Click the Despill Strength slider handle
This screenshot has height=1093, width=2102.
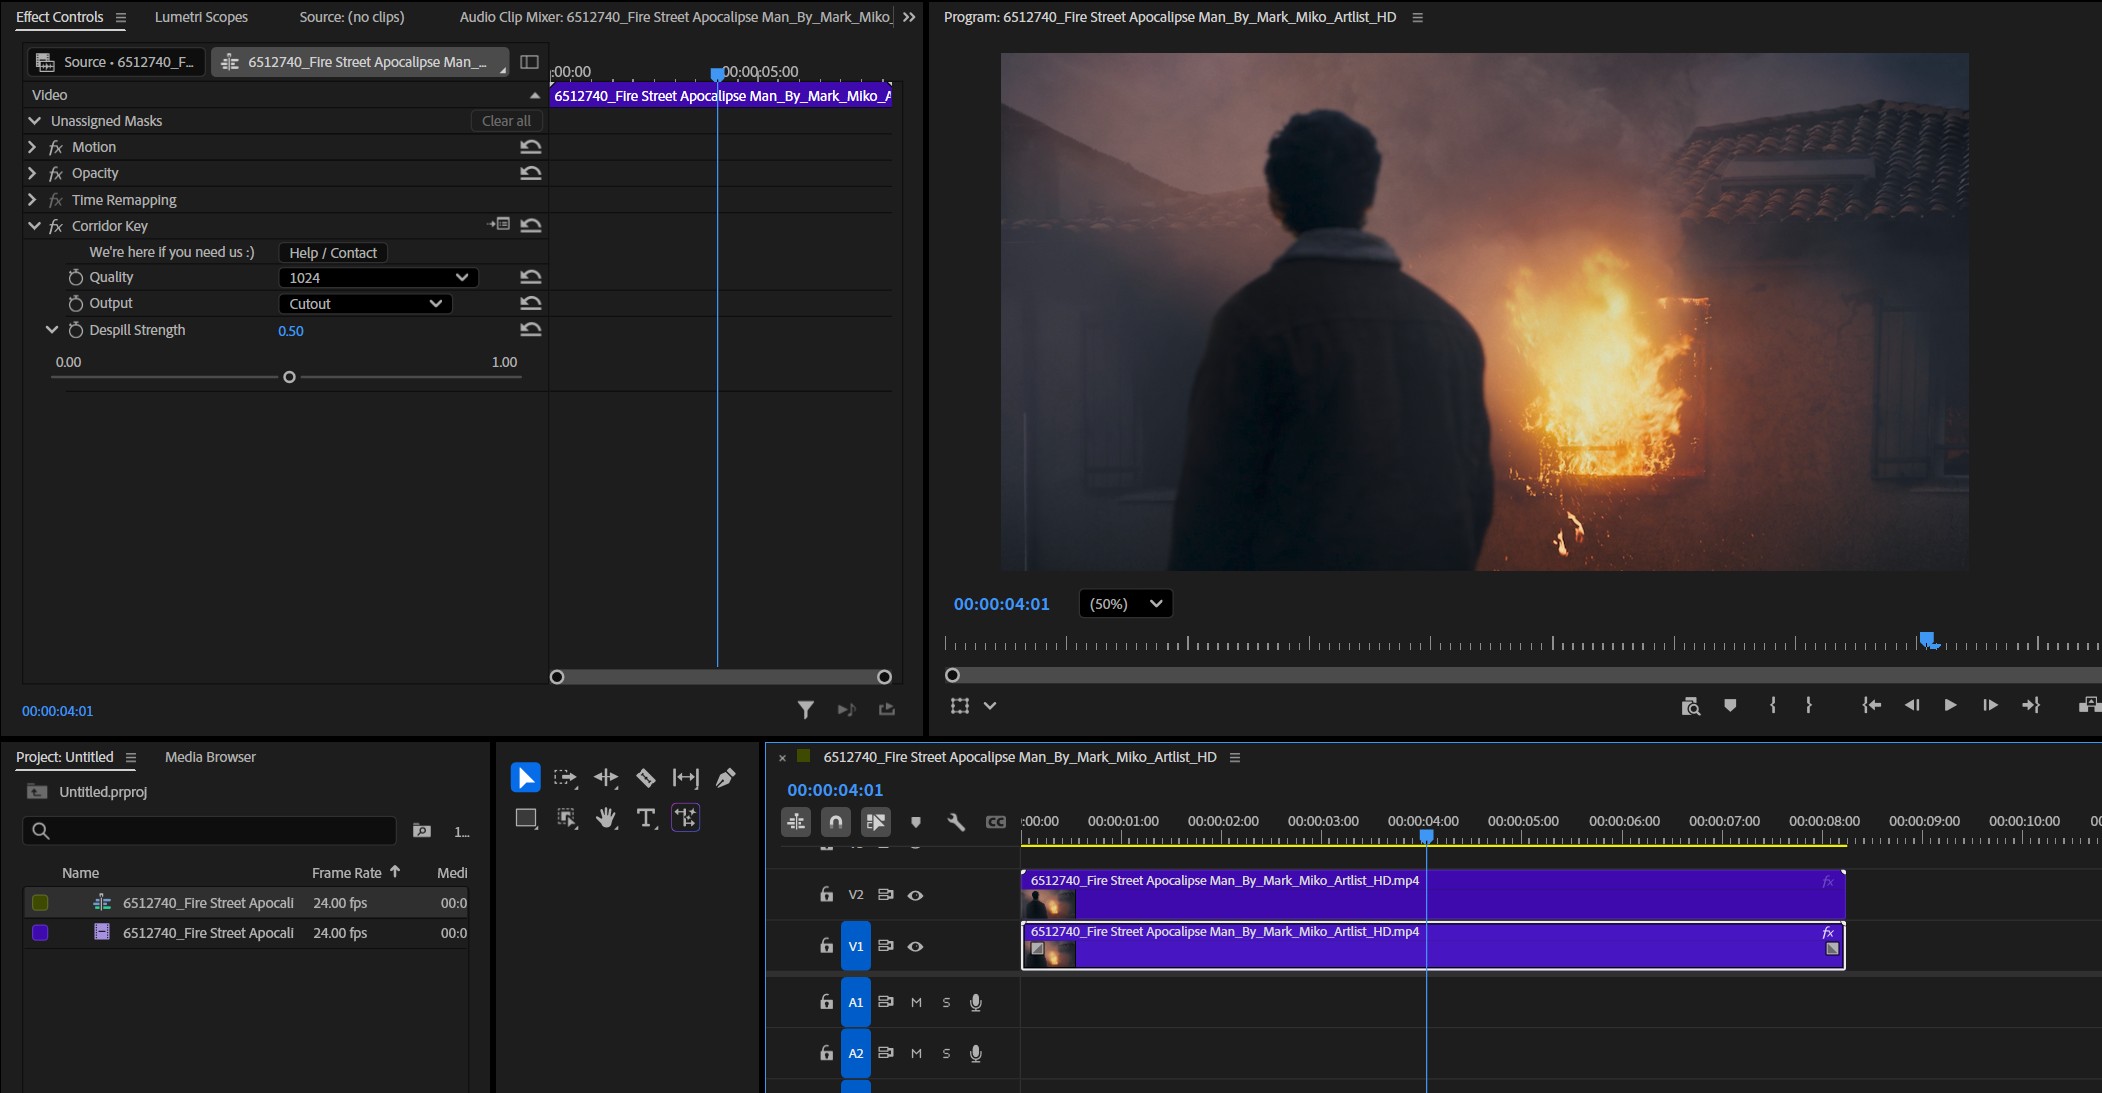(289, 377)
